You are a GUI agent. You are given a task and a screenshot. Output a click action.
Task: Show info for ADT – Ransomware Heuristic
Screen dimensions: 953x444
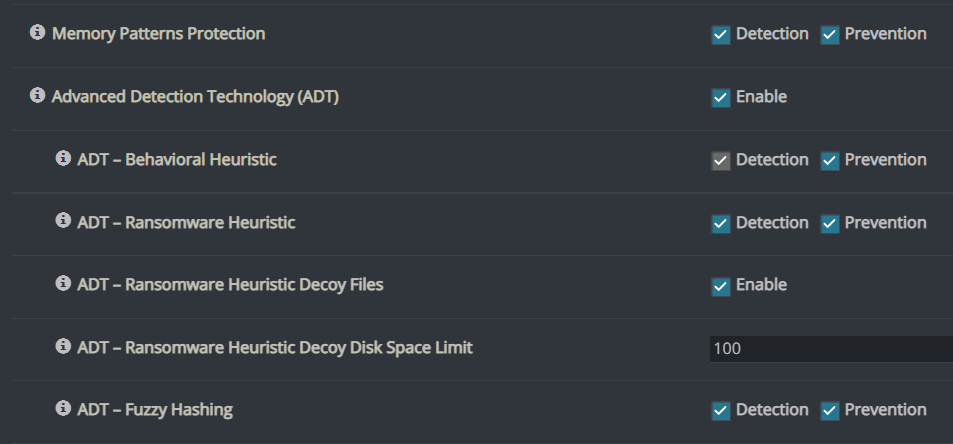(x=63, y=220)
